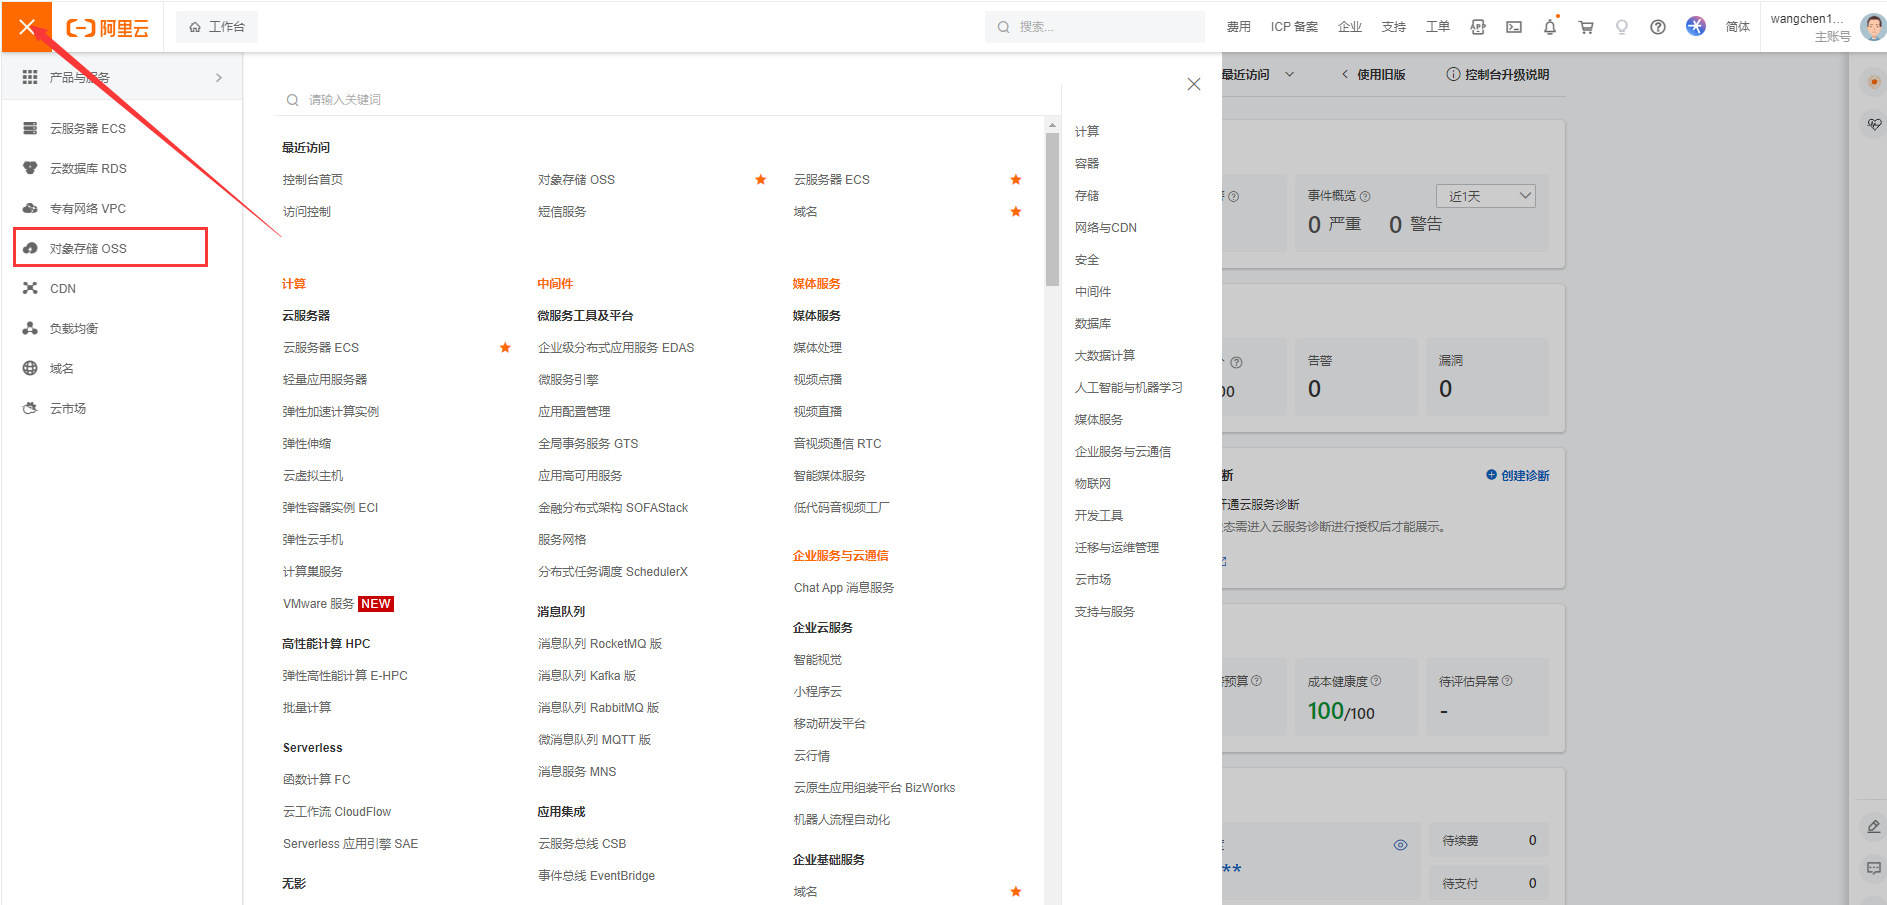Toggle the eye visibility icon
The width and height of the screenshot is (1887, 905).
coord(1400,845)
